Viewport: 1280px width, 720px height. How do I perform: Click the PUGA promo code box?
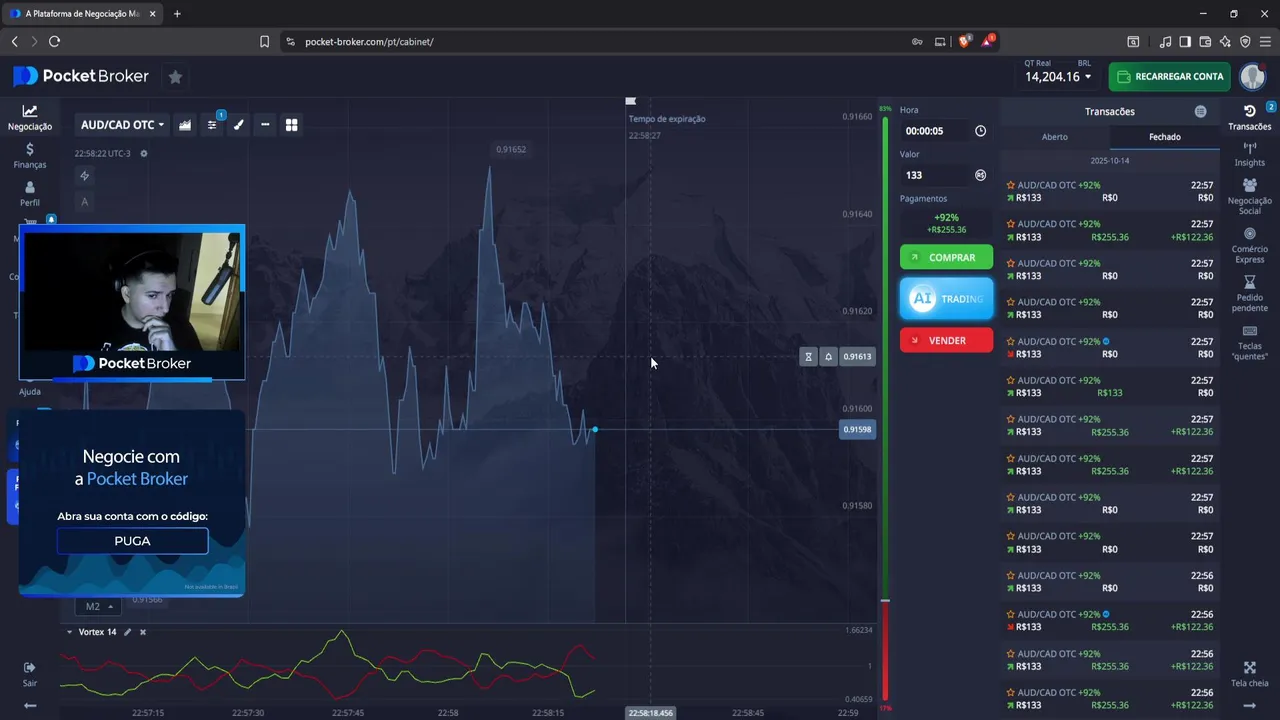coord(132,541)
